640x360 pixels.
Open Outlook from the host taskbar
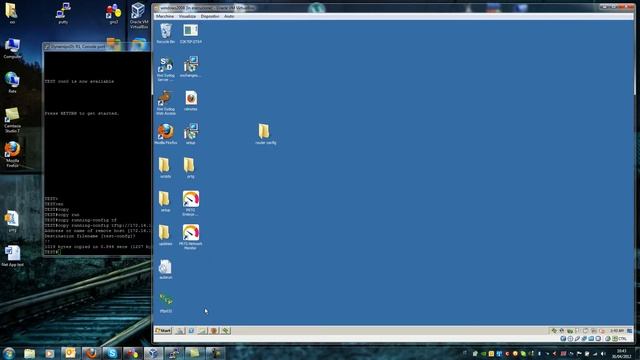(x=70, y=353)
